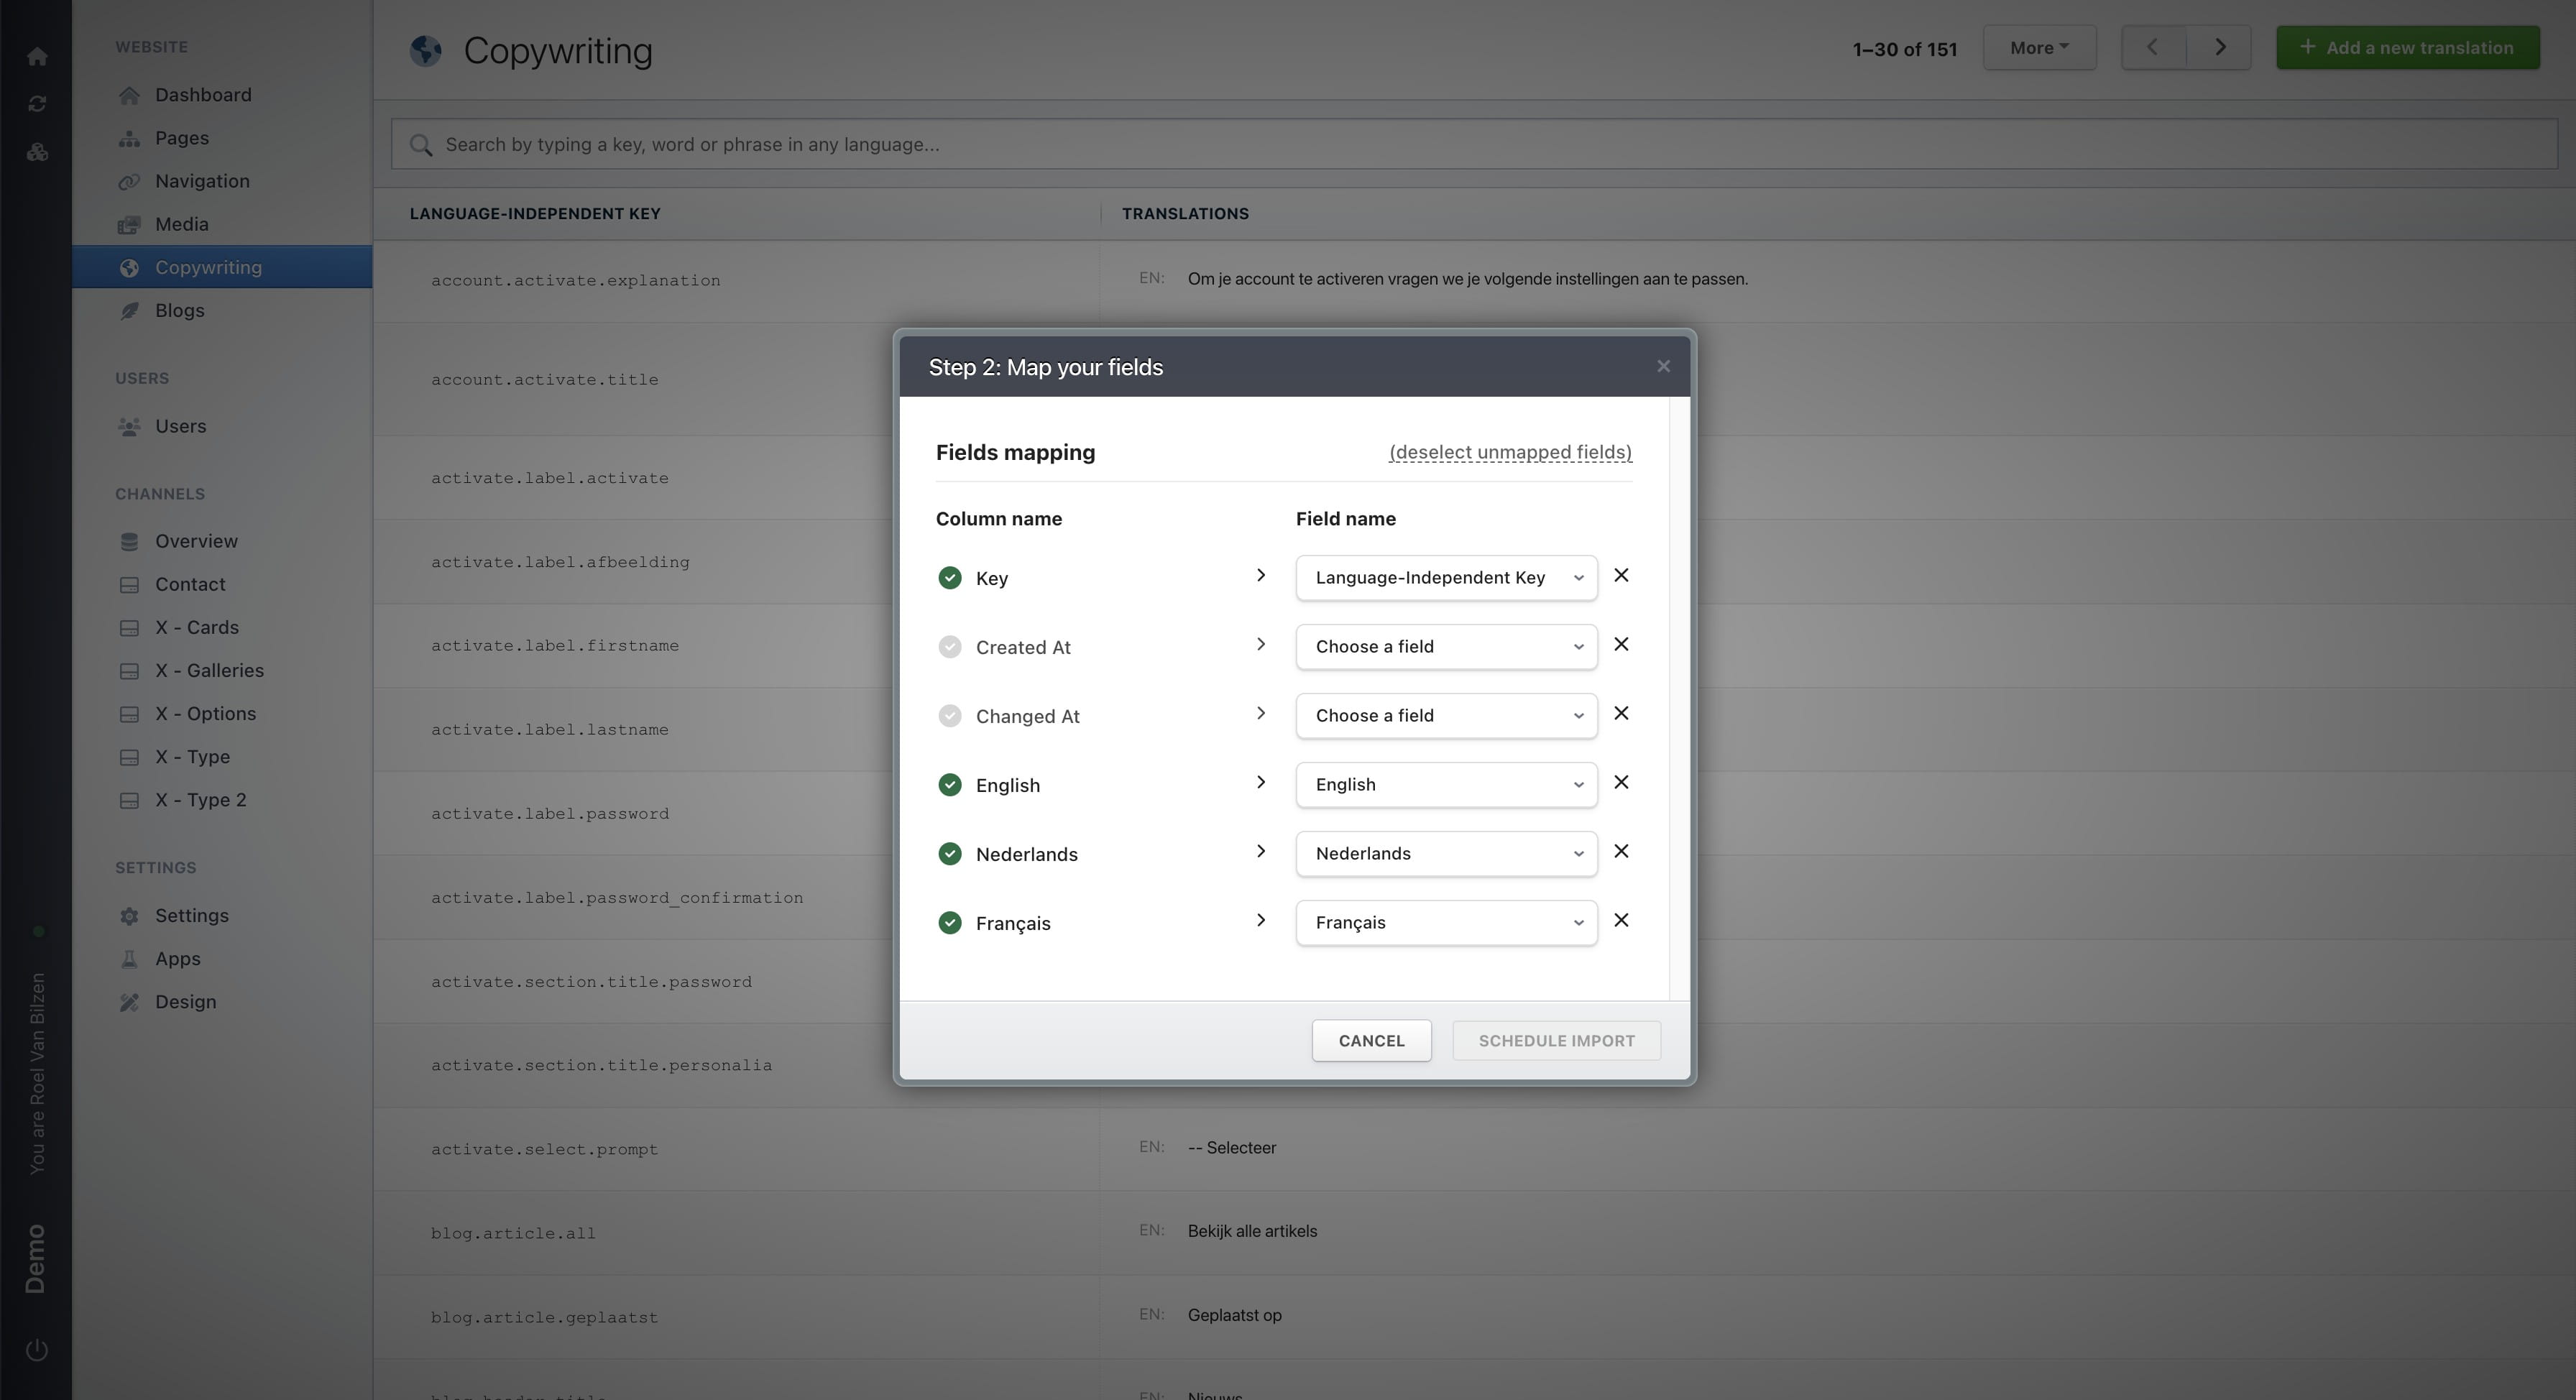Click the logout power icon at bottom left
2576x1400 pixels.
[x=37, y=1349]
